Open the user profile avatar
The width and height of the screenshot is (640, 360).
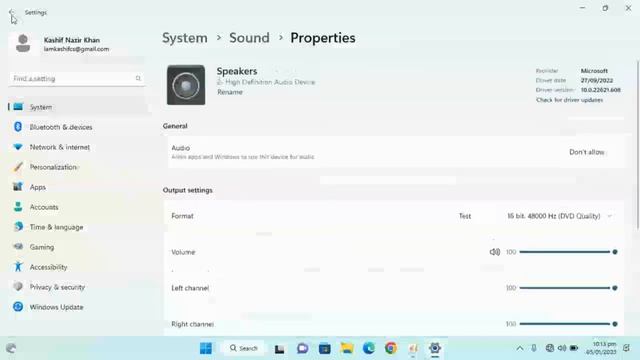pos(23,43)
